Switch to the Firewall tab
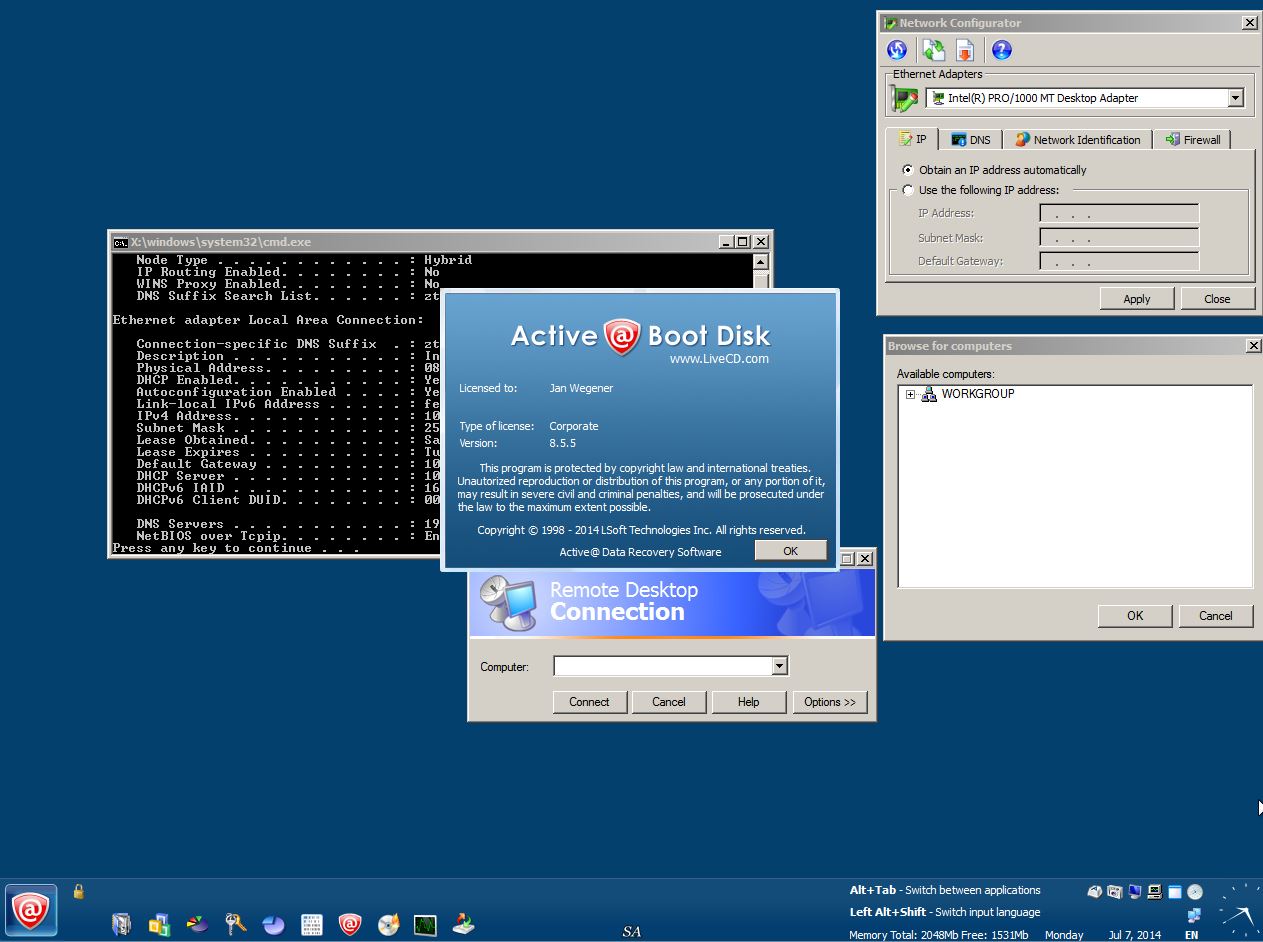1263x942 pixels. pos(1192,140)
